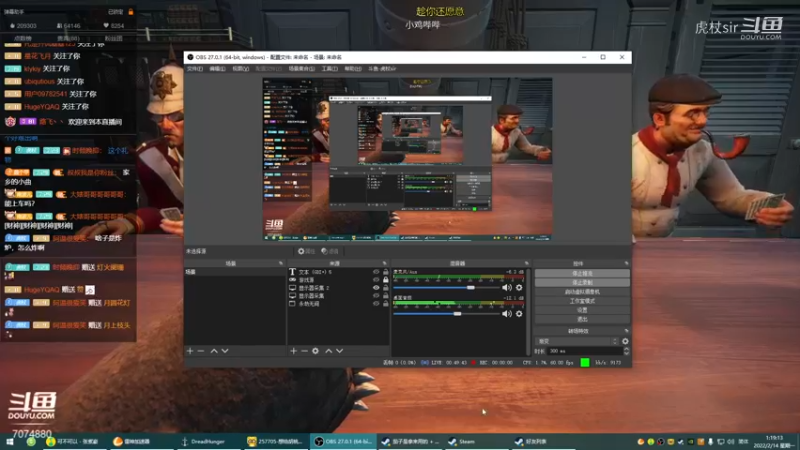Mute the 桌面音频 speaker icon

507,314
